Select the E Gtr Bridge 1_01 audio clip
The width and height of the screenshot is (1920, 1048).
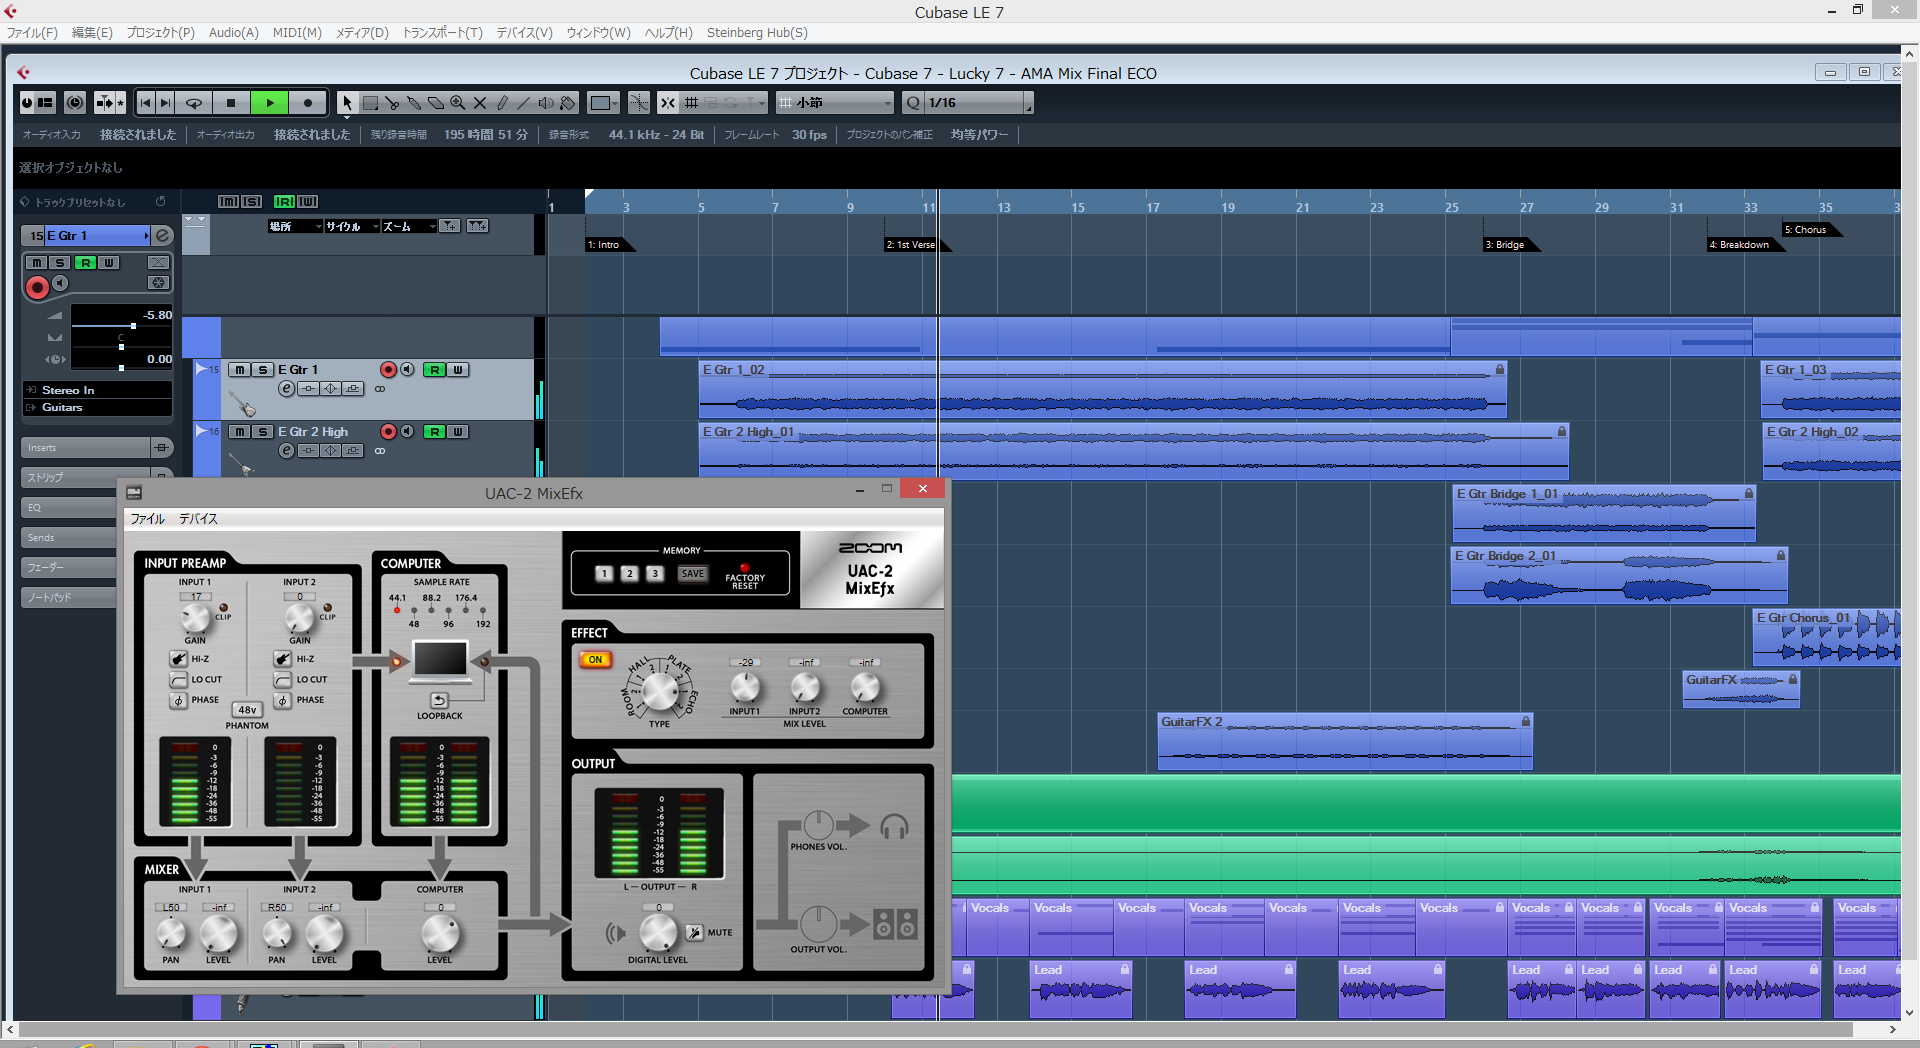(1603, 513)
